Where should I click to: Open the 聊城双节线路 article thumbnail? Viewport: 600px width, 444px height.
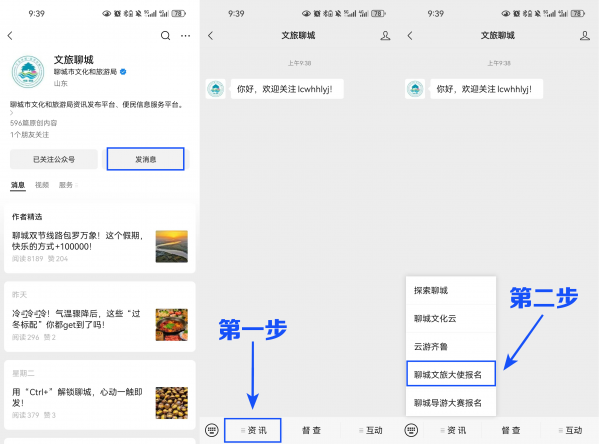171,246
